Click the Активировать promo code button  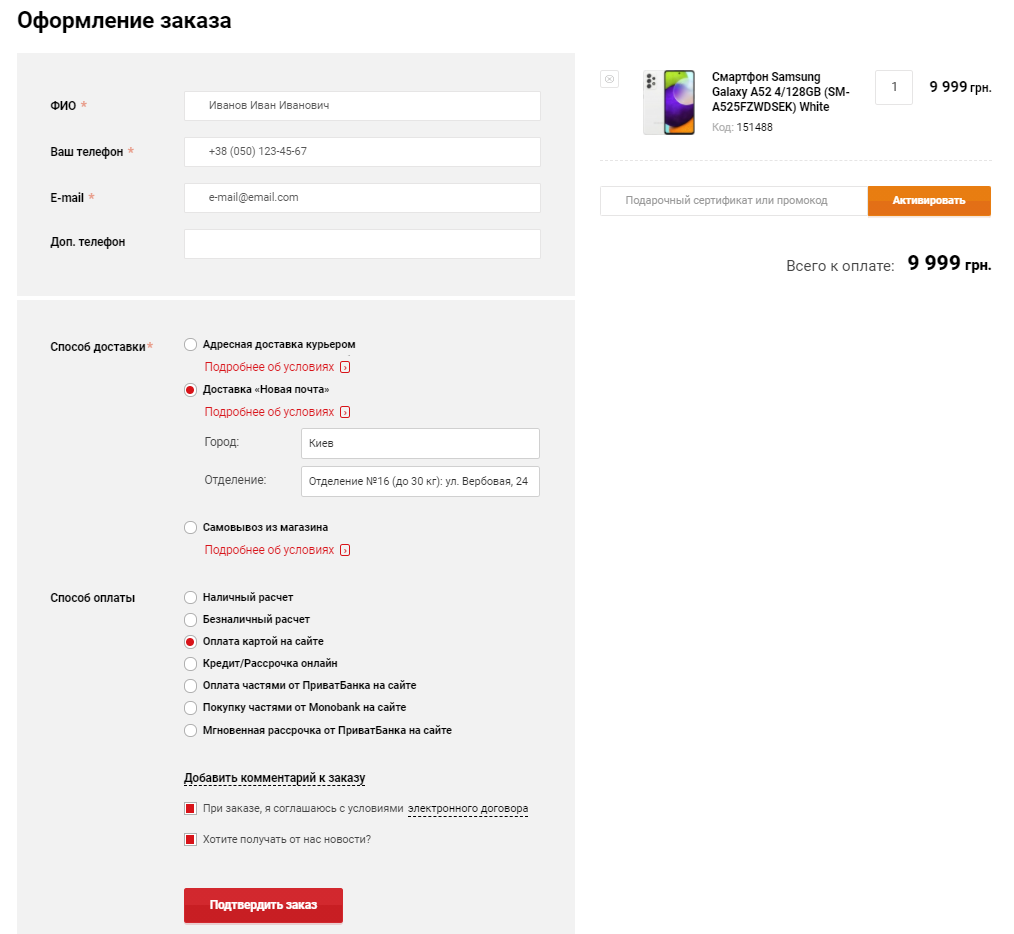[929, 201]
